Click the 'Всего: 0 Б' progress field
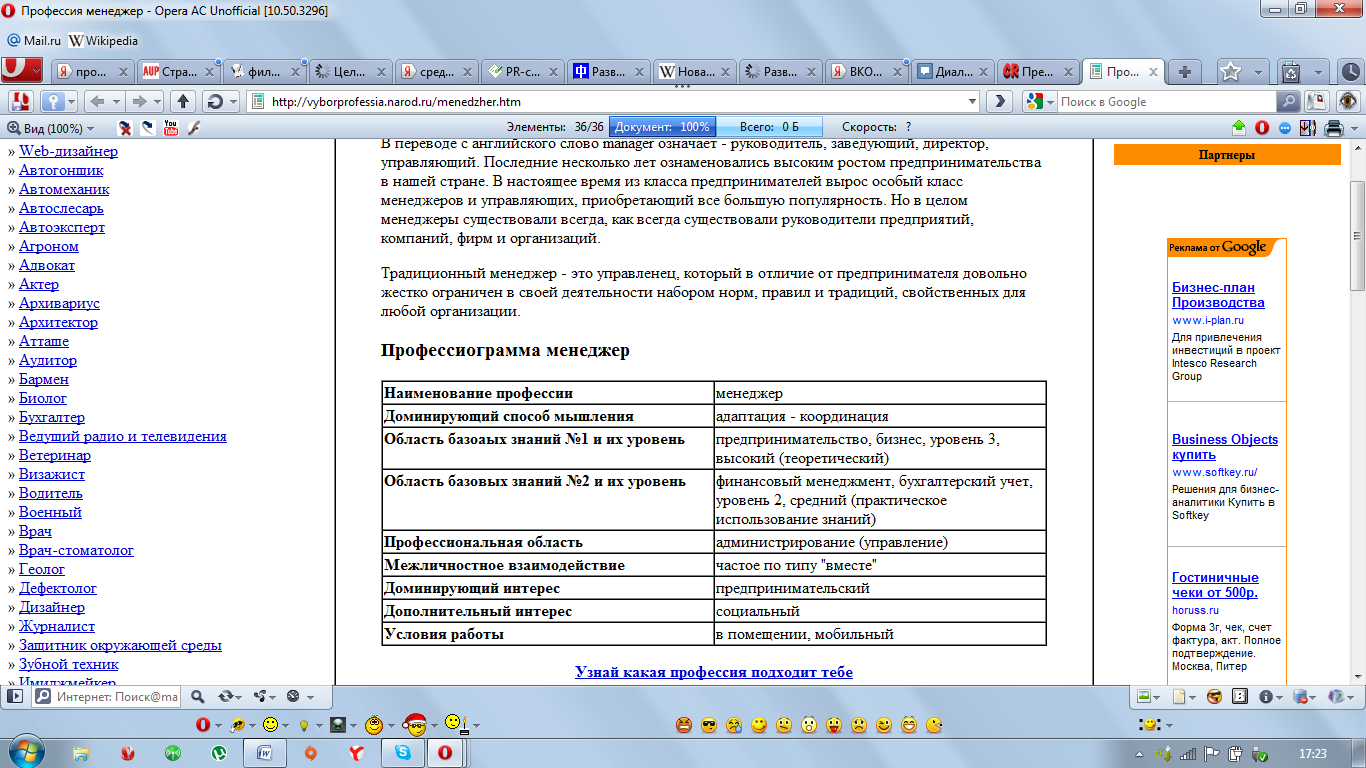Viewport: 1366px width, 768px height. [770, 127]
